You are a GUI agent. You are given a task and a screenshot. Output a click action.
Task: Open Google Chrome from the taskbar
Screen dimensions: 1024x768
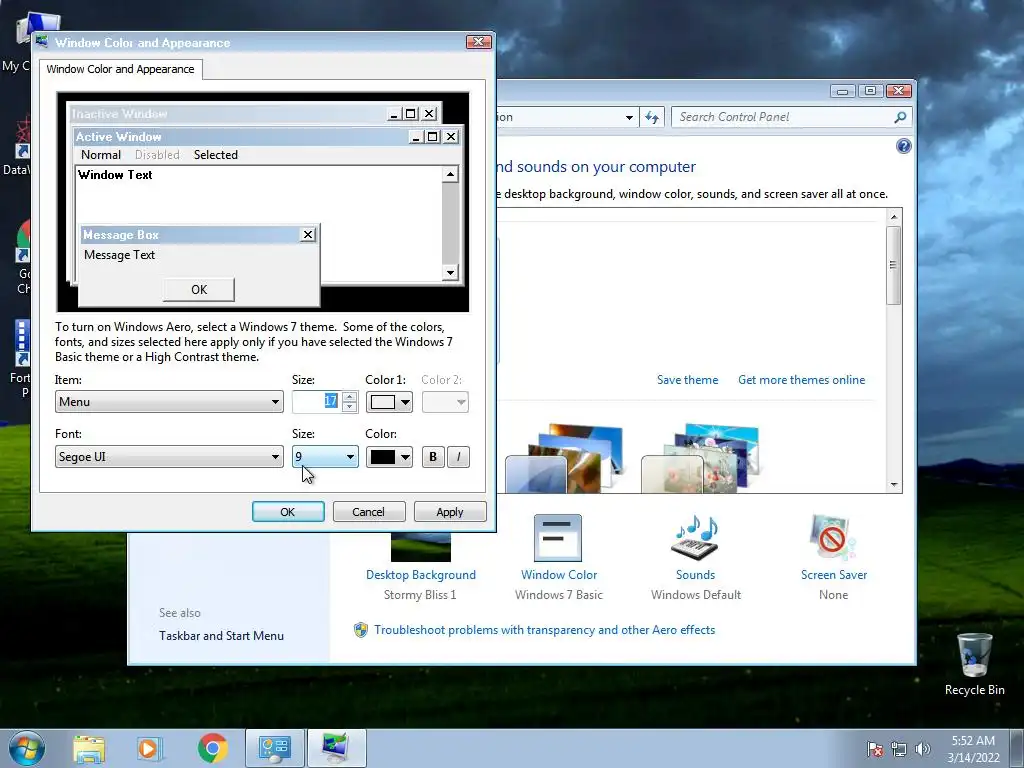pos(212,748)
